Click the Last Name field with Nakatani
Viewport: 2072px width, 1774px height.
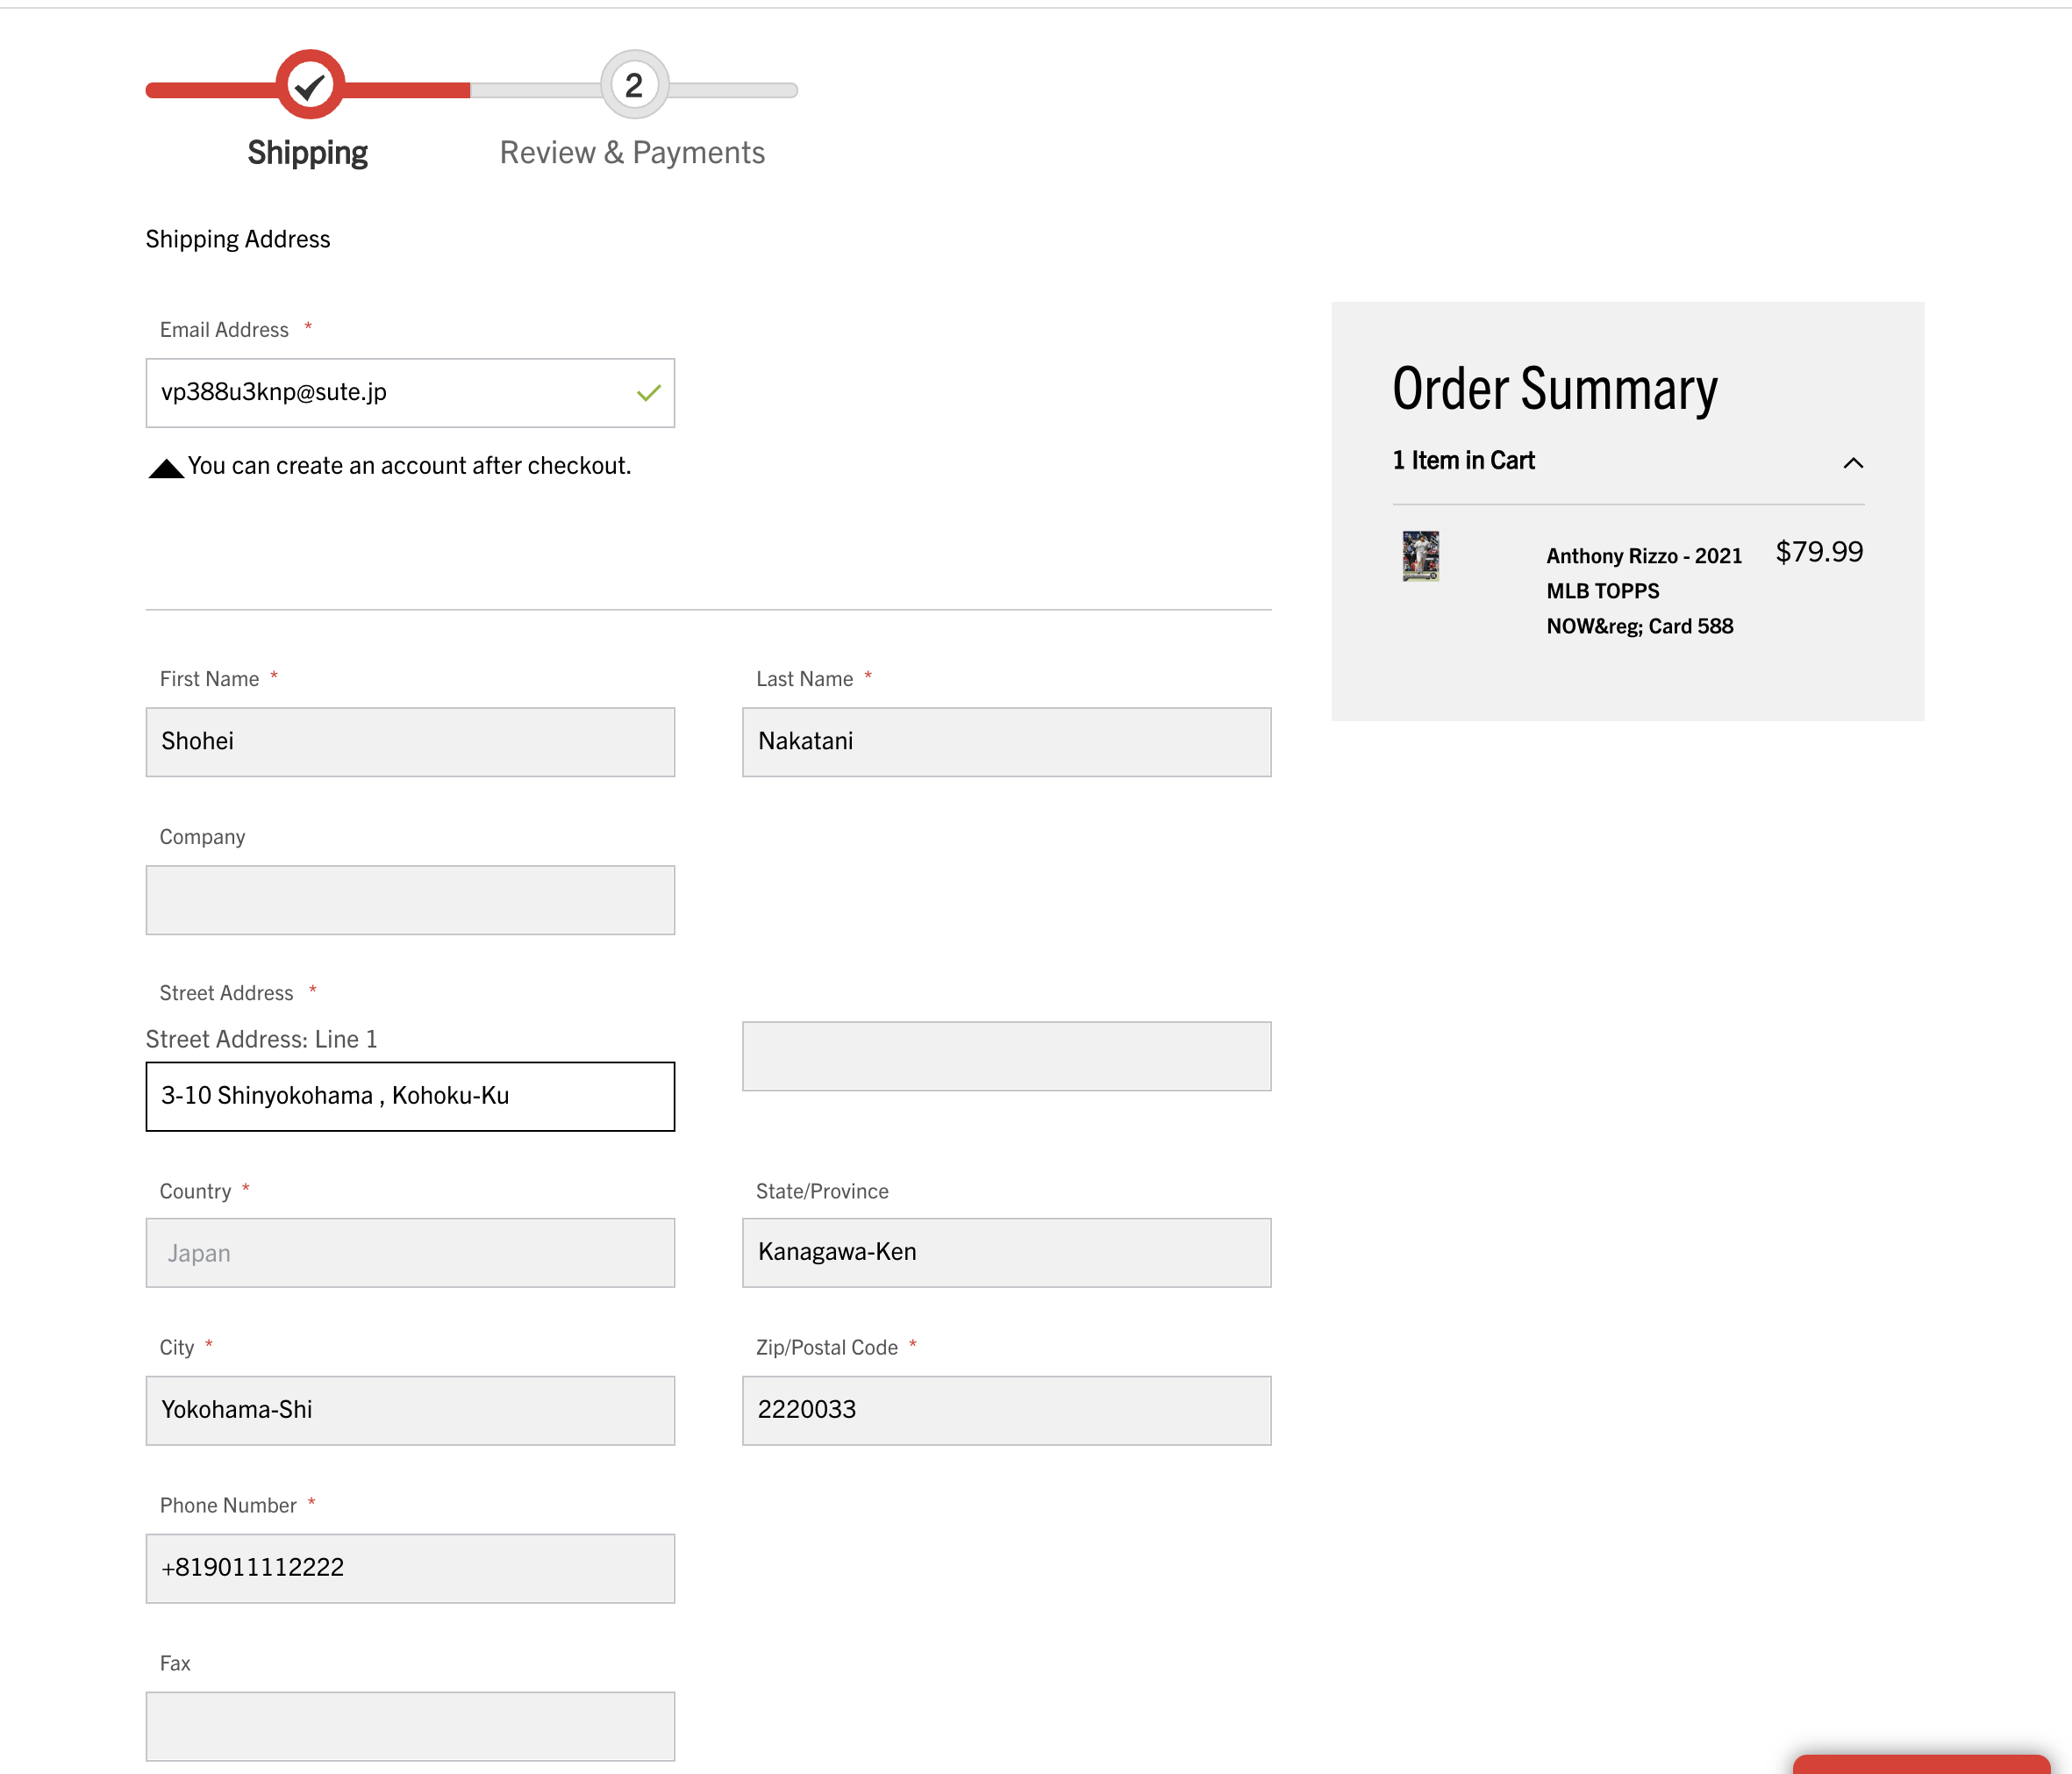pyautogui.click(x=1006, y=742)
